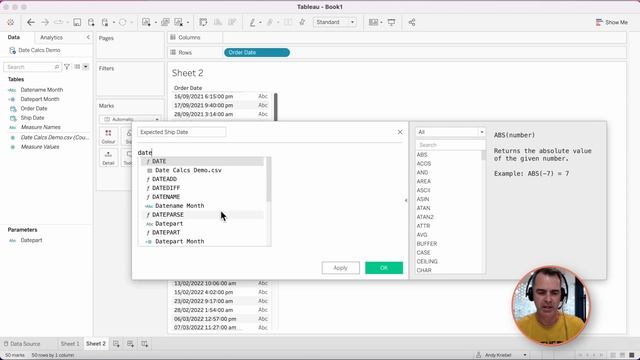Click the Clear Sheet toolbar icon
640x360 pixels.
tap(179, 22)
